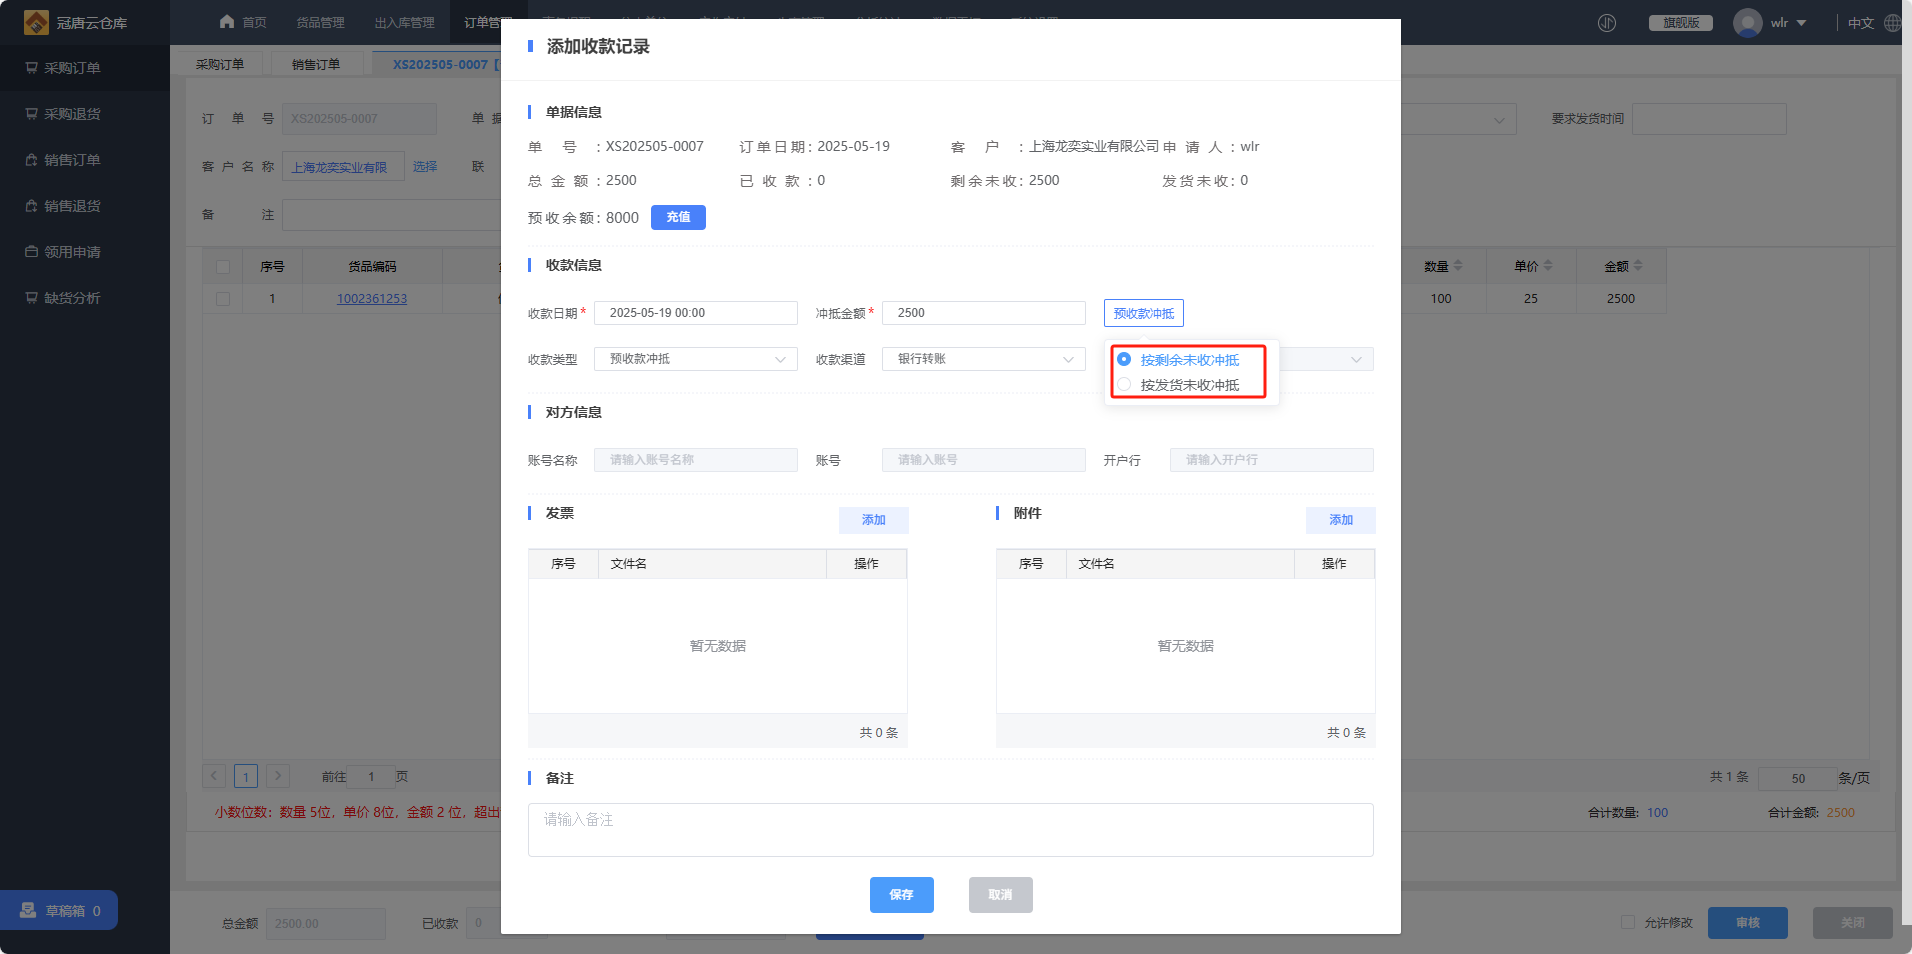Click the 缺货分析 sidebar icon
The width and height of the screenshot is (1912, 954).
[32, 298]
